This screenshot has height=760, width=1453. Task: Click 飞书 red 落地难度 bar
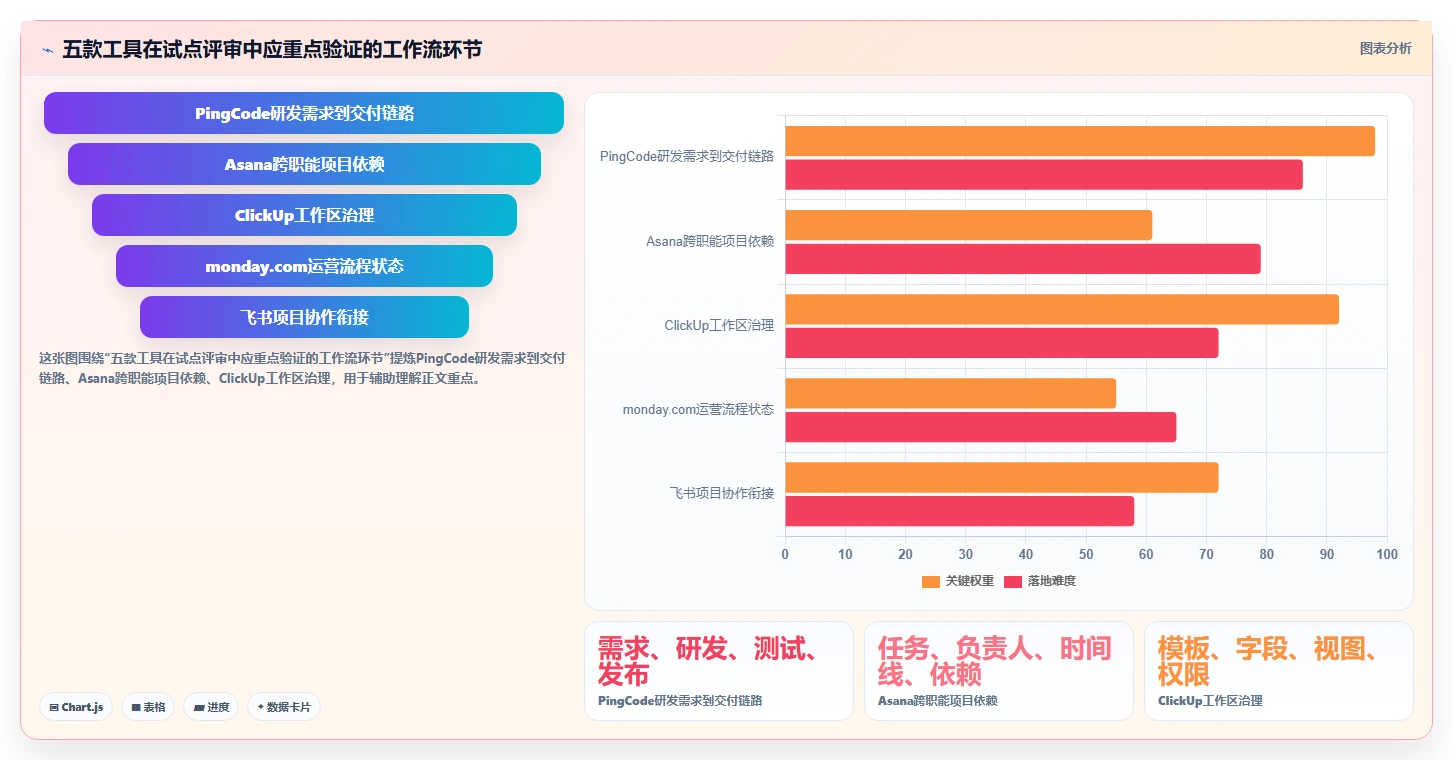[960, 511]
